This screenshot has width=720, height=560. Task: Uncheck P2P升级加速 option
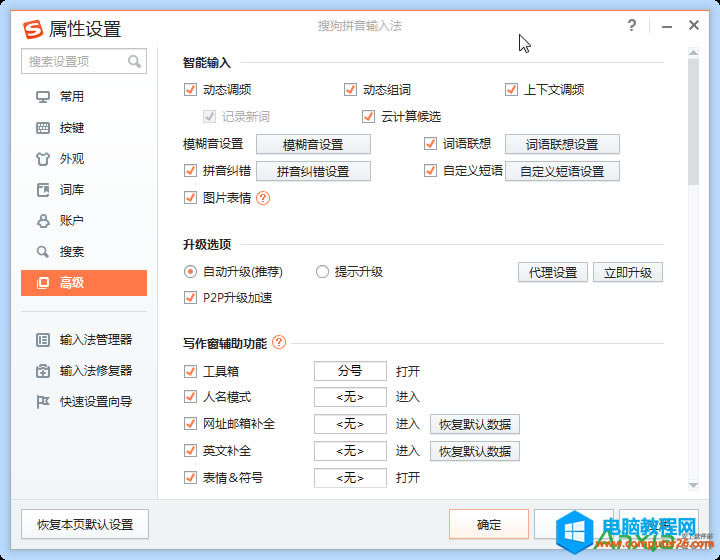point(191,298)
